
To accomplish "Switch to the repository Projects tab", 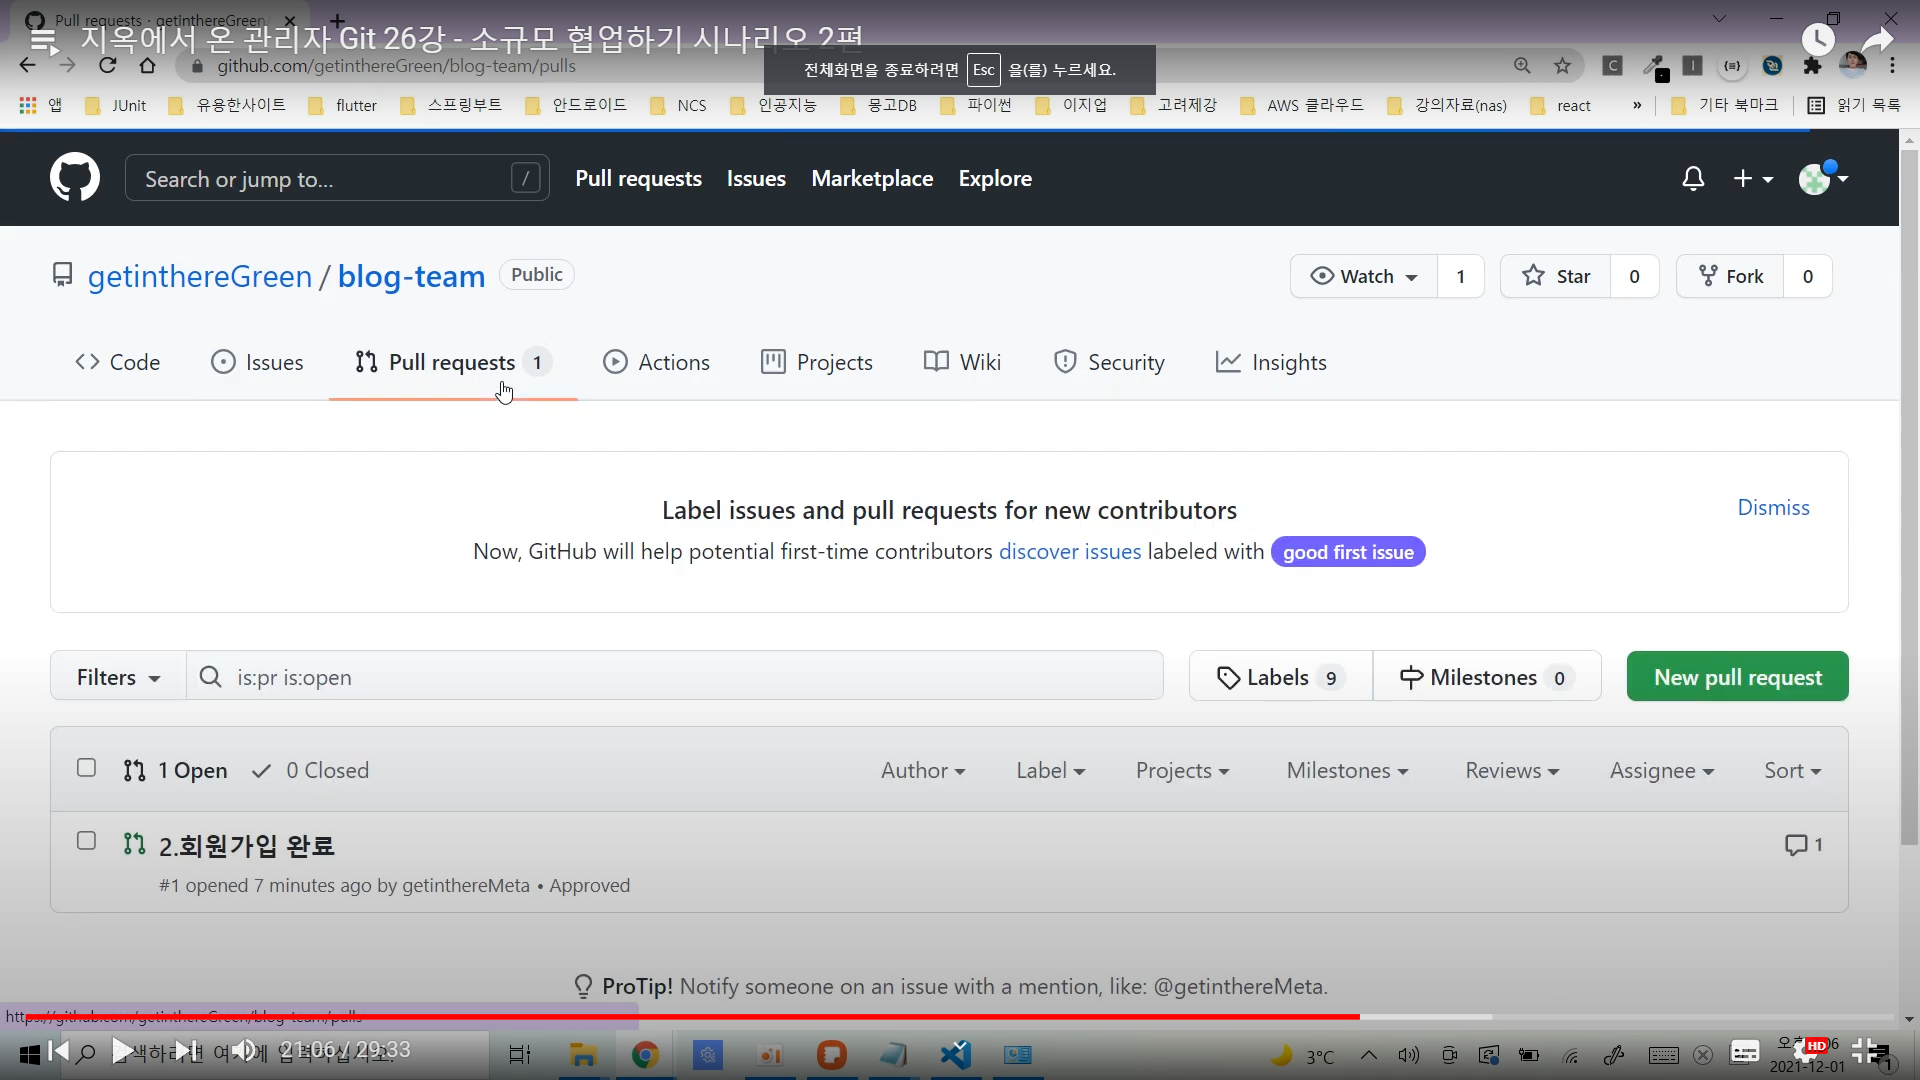I will 817,362.
